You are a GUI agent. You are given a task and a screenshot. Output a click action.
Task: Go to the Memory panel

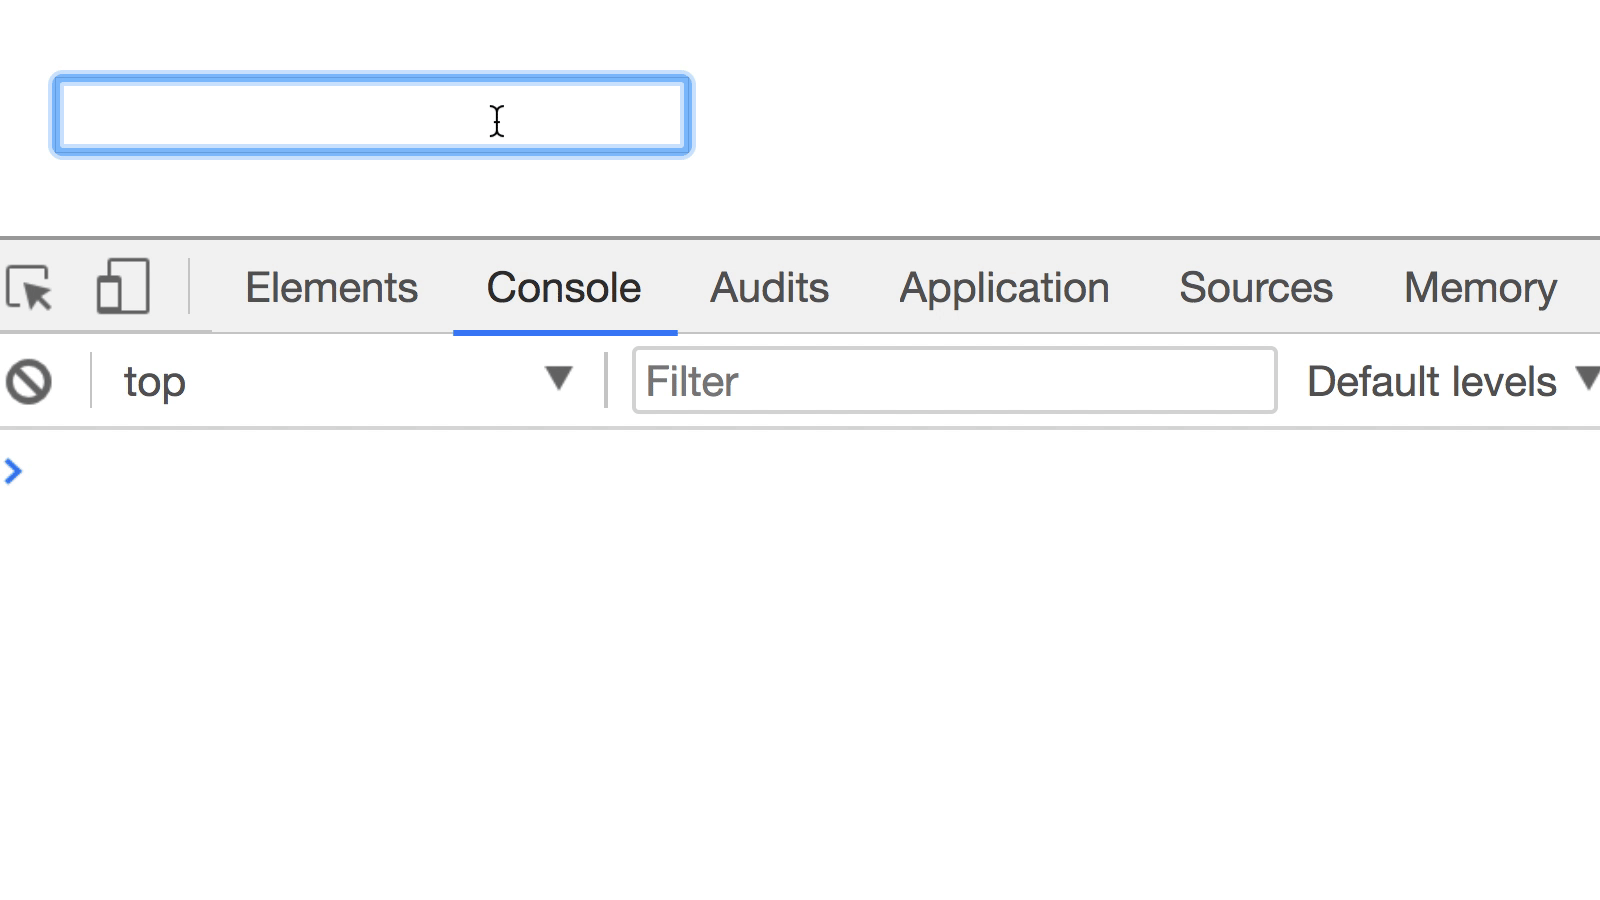pos(1478,288)
